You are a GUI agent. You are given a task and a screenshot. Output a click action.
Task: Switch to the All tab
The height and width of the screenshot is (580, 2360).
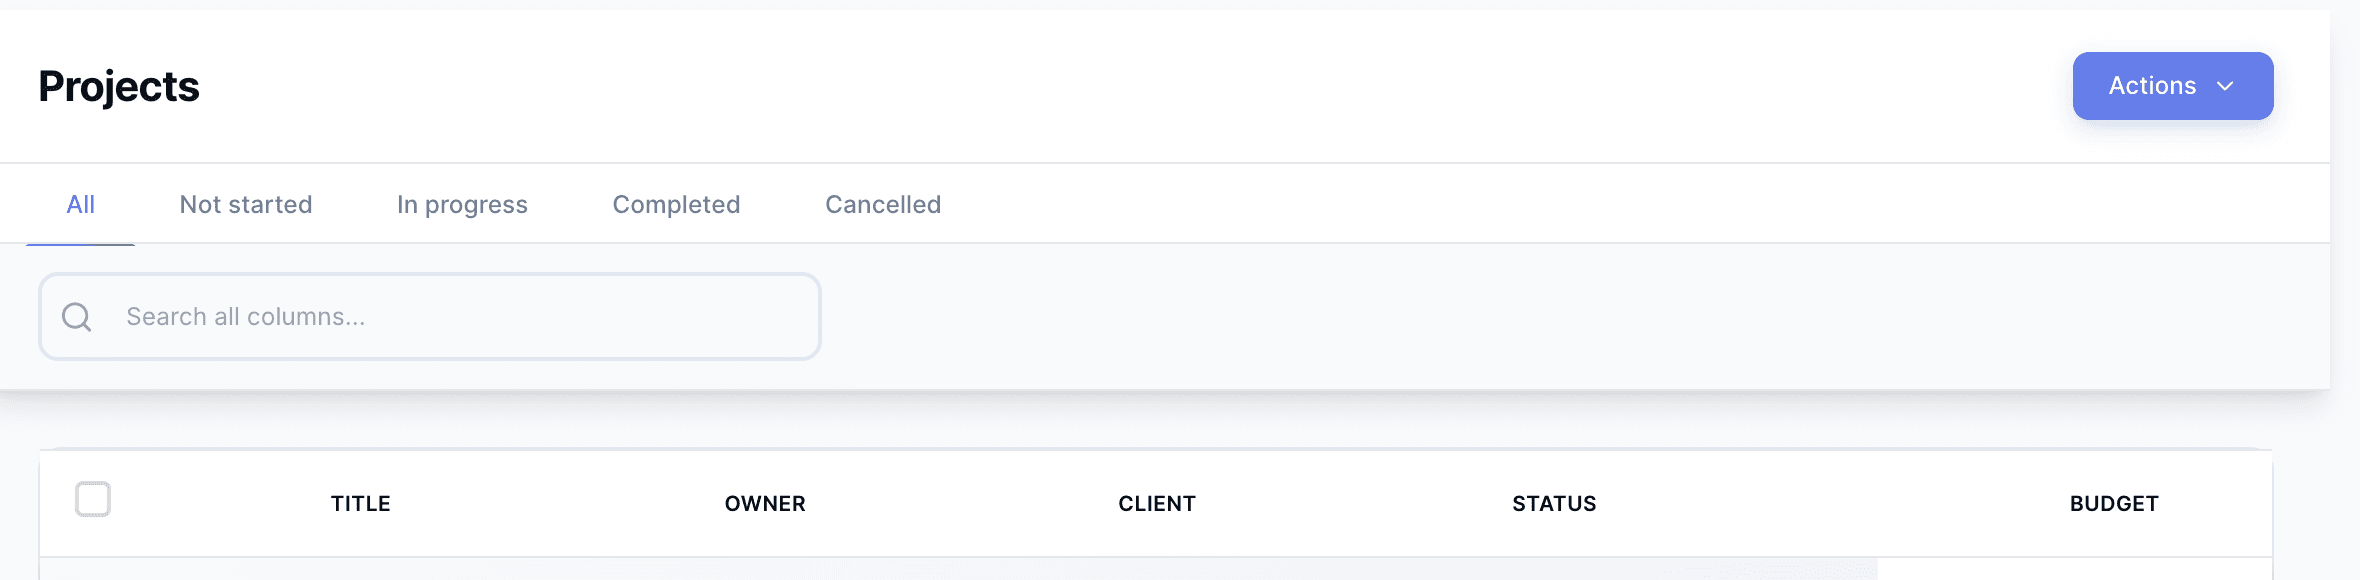[x=80, y=205]
